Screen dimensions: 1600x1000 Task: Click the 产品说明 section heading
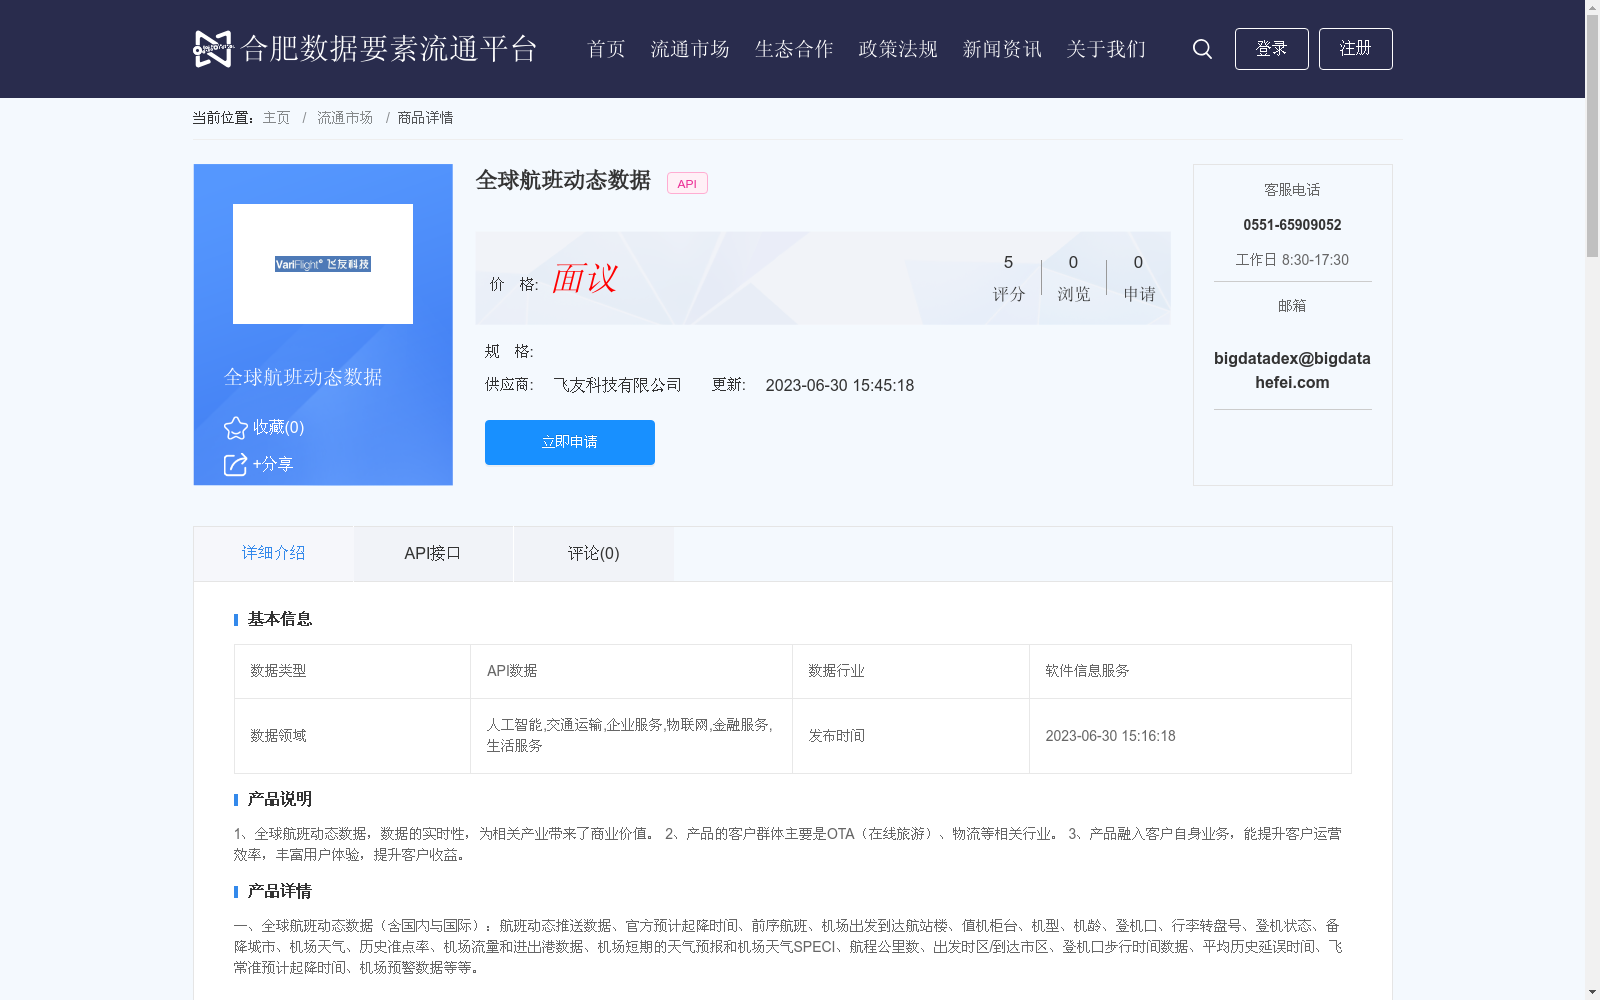tap(280, 799)
